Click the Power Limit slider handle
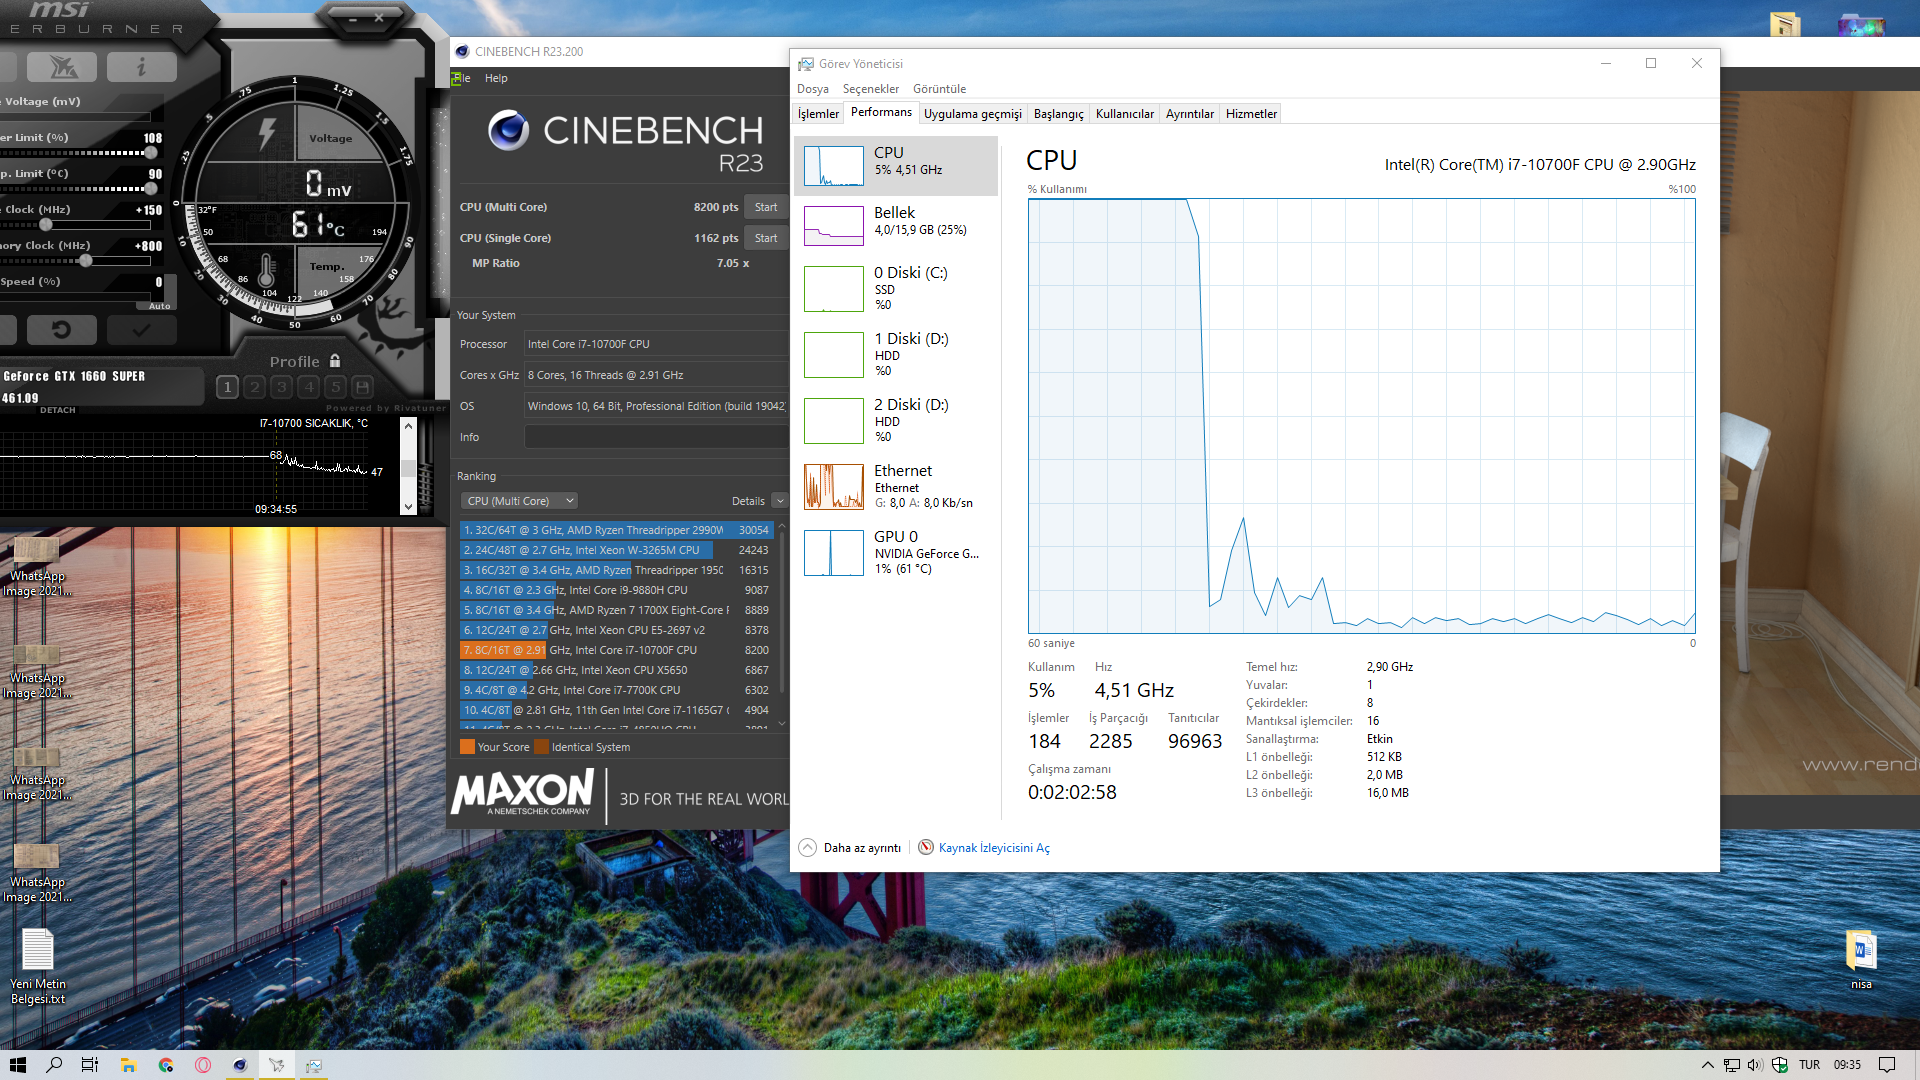Viewport: 1920px width, 1080px height. pyautogui.click(x=151, y=153)
